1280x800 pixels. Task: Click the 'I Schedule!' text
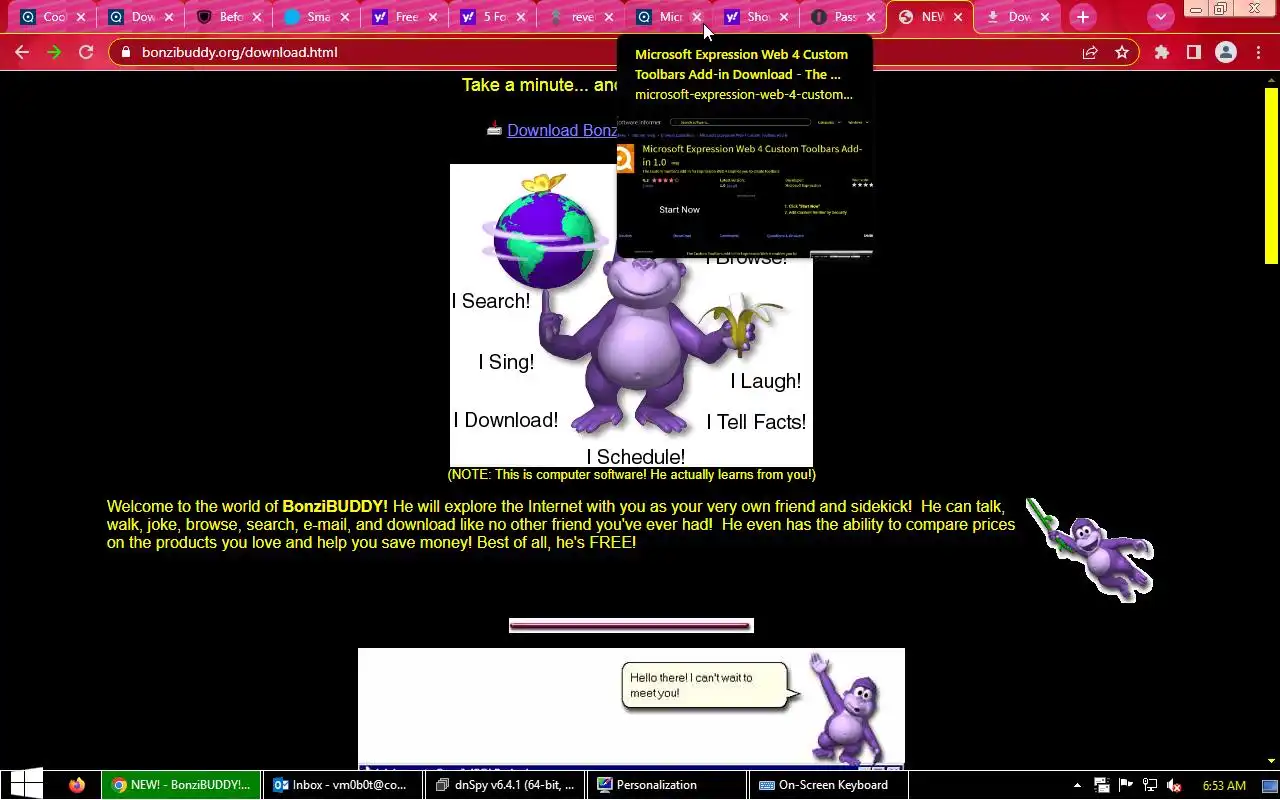635,457
